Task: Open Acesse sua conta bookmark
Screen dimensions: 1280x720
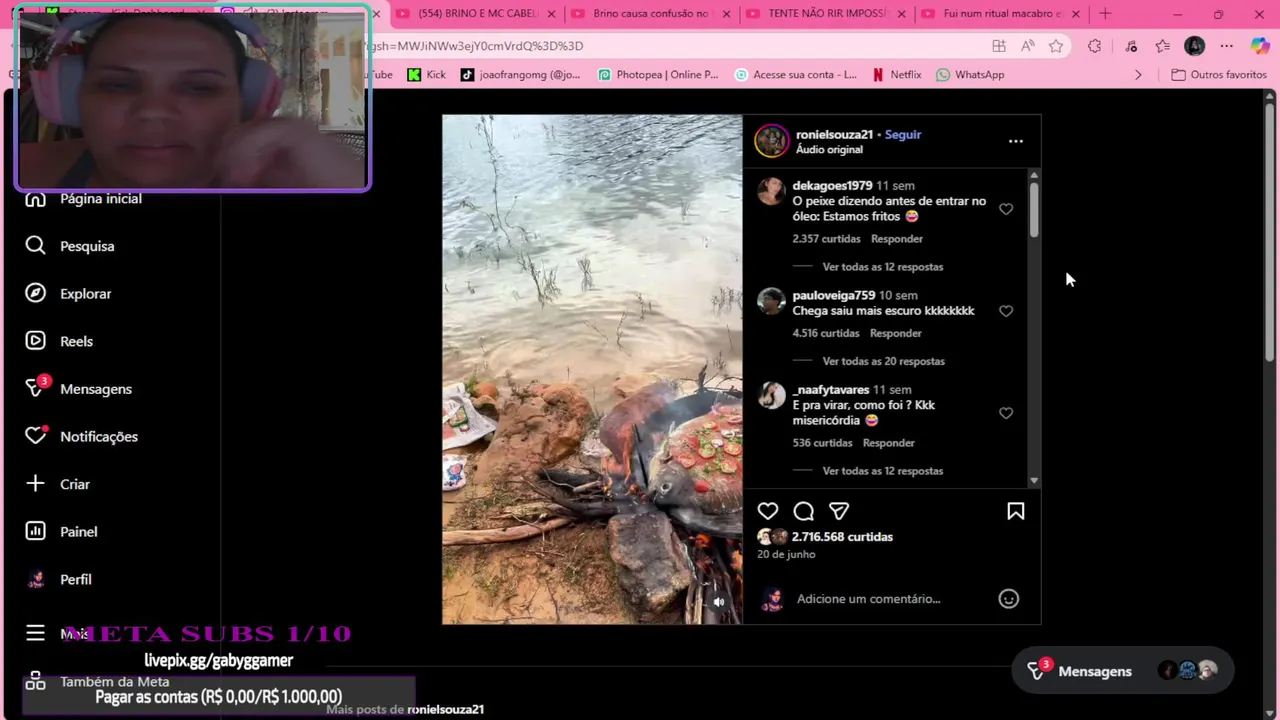Action: pos(795,74)
